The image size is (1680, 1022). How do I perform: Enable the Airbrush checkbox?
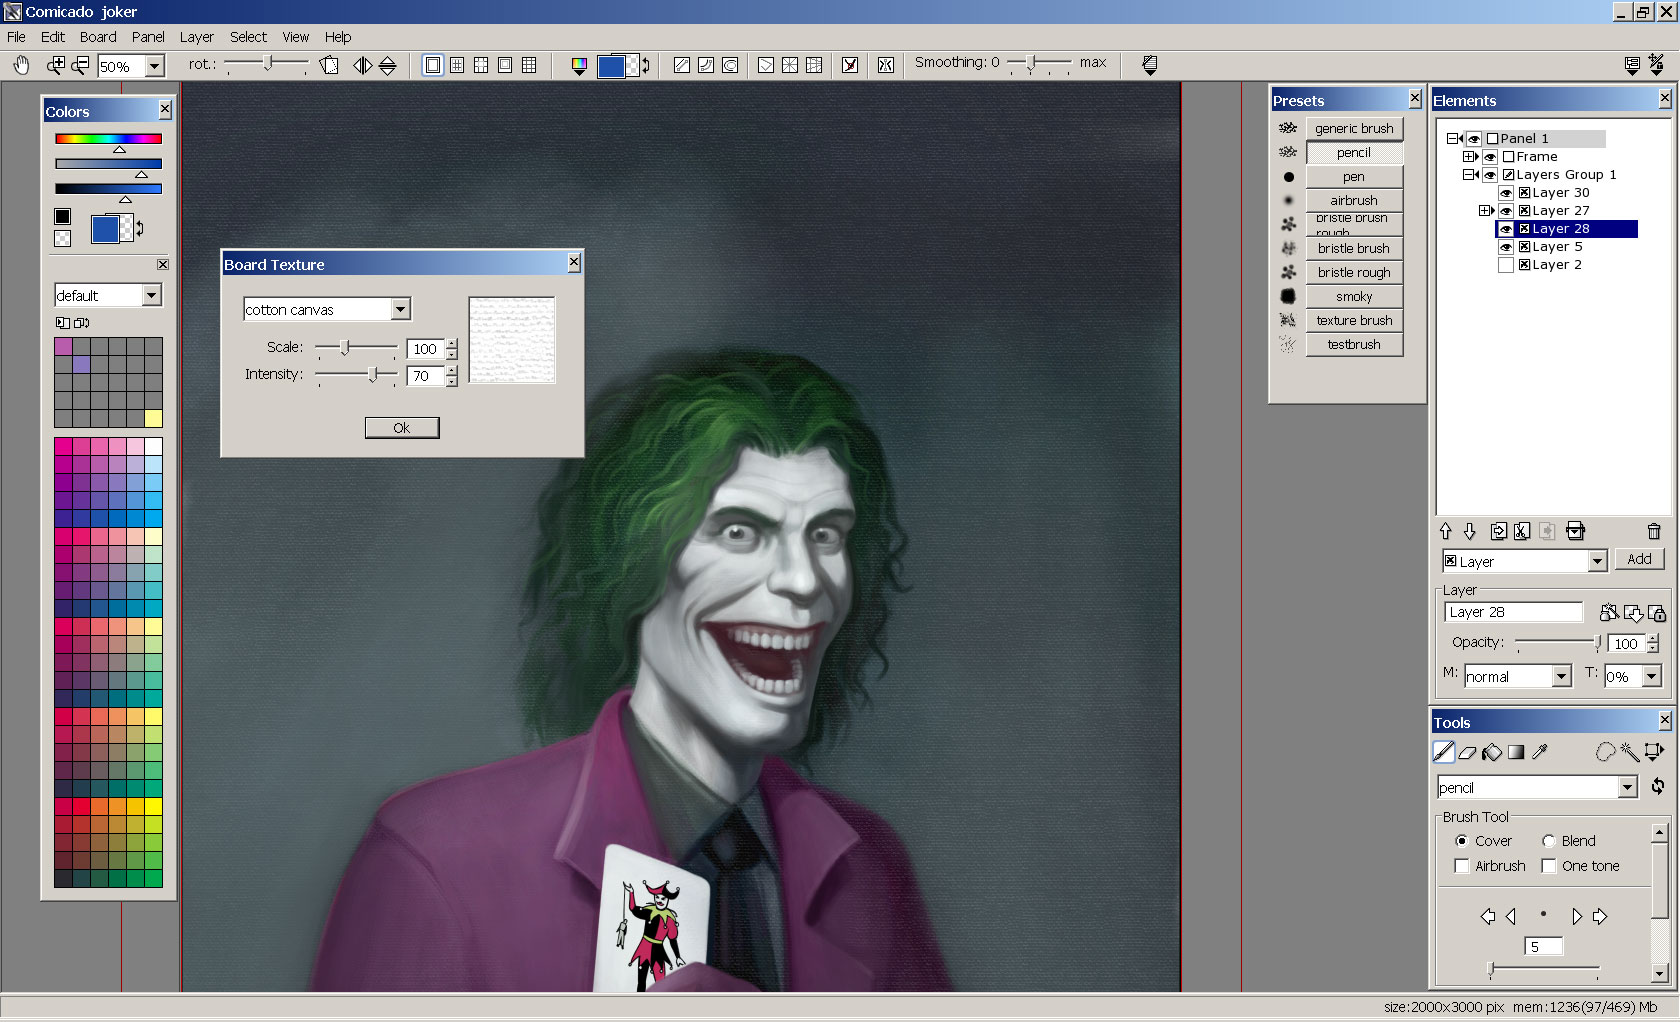(1462, 866)
